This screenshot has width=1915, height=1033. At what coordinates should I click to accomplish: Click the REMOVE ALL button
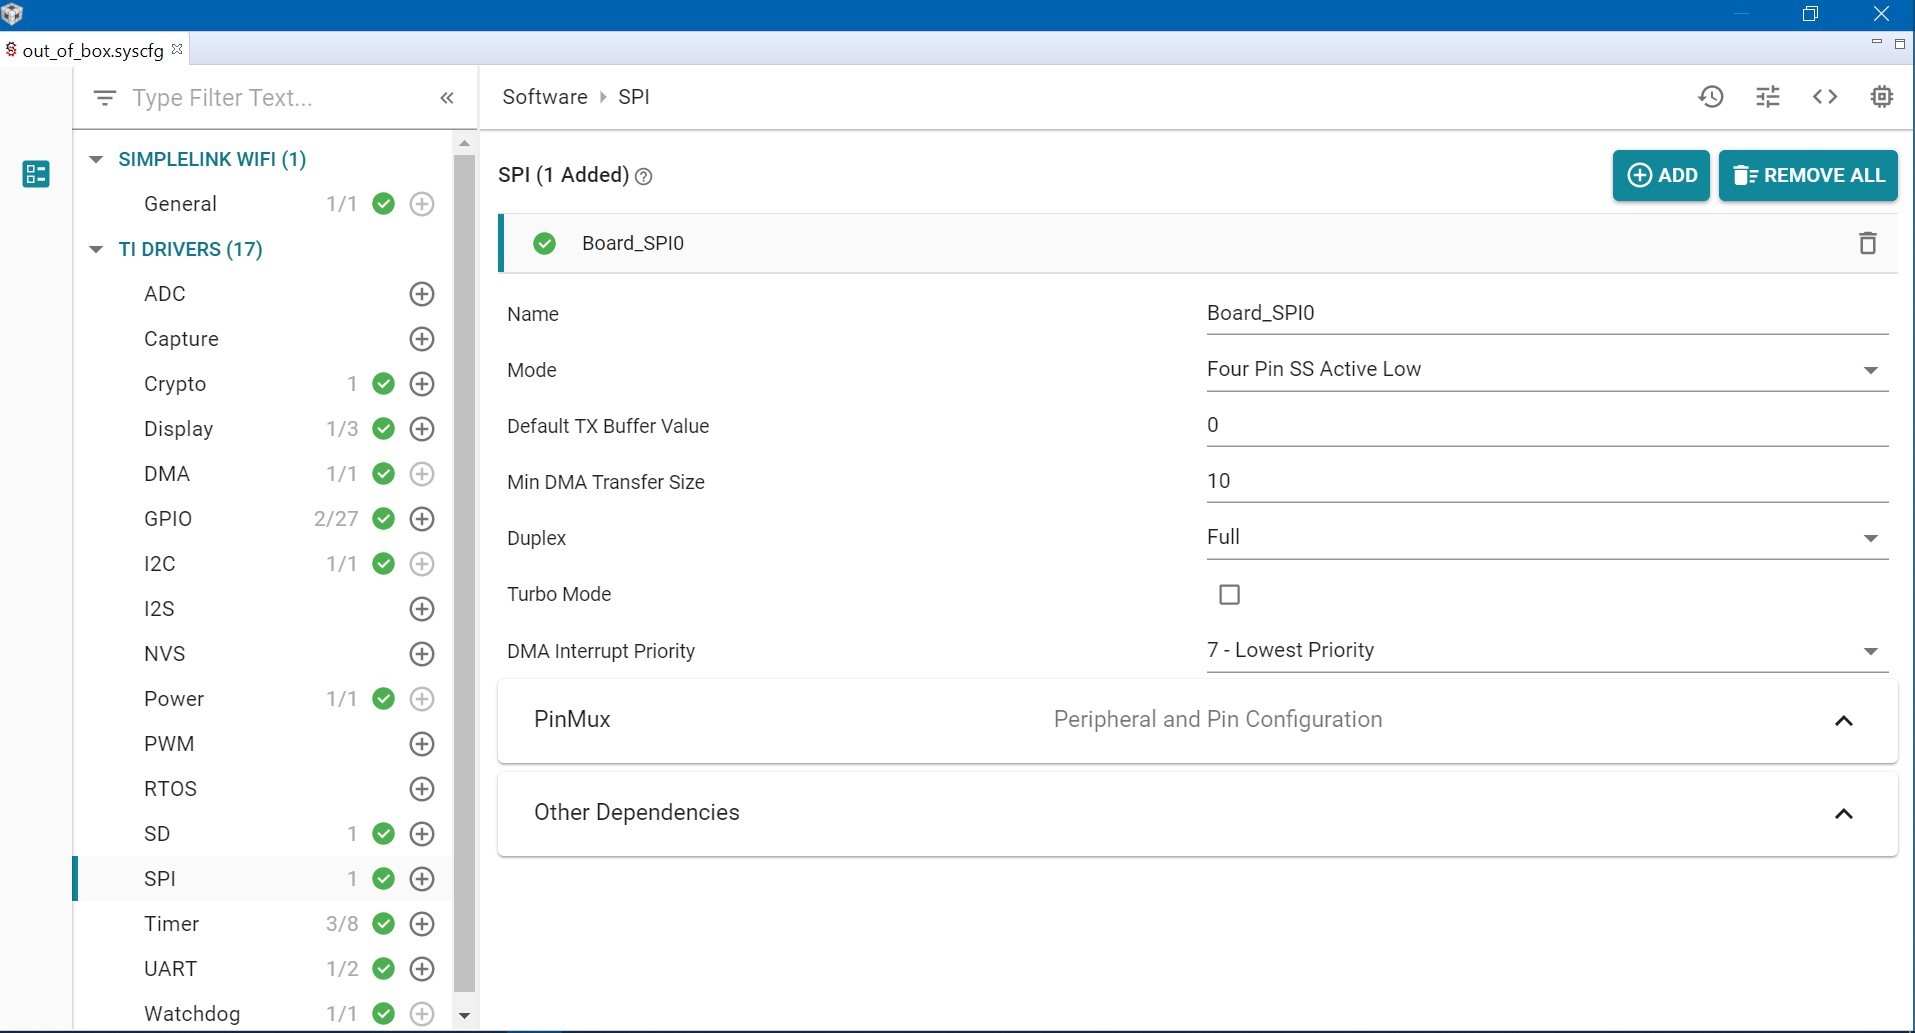pyautogui.click(x=1808, y=175)
